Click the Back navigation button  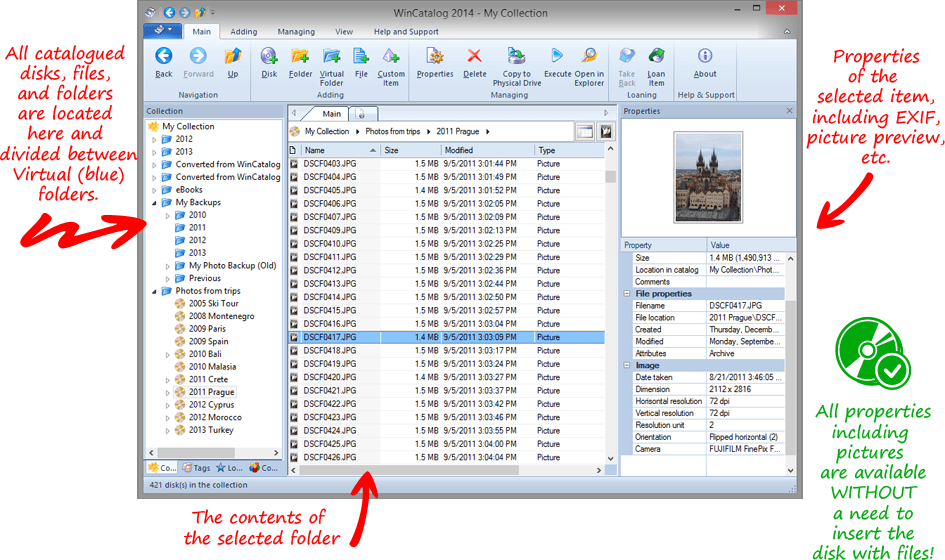point(163,62)
